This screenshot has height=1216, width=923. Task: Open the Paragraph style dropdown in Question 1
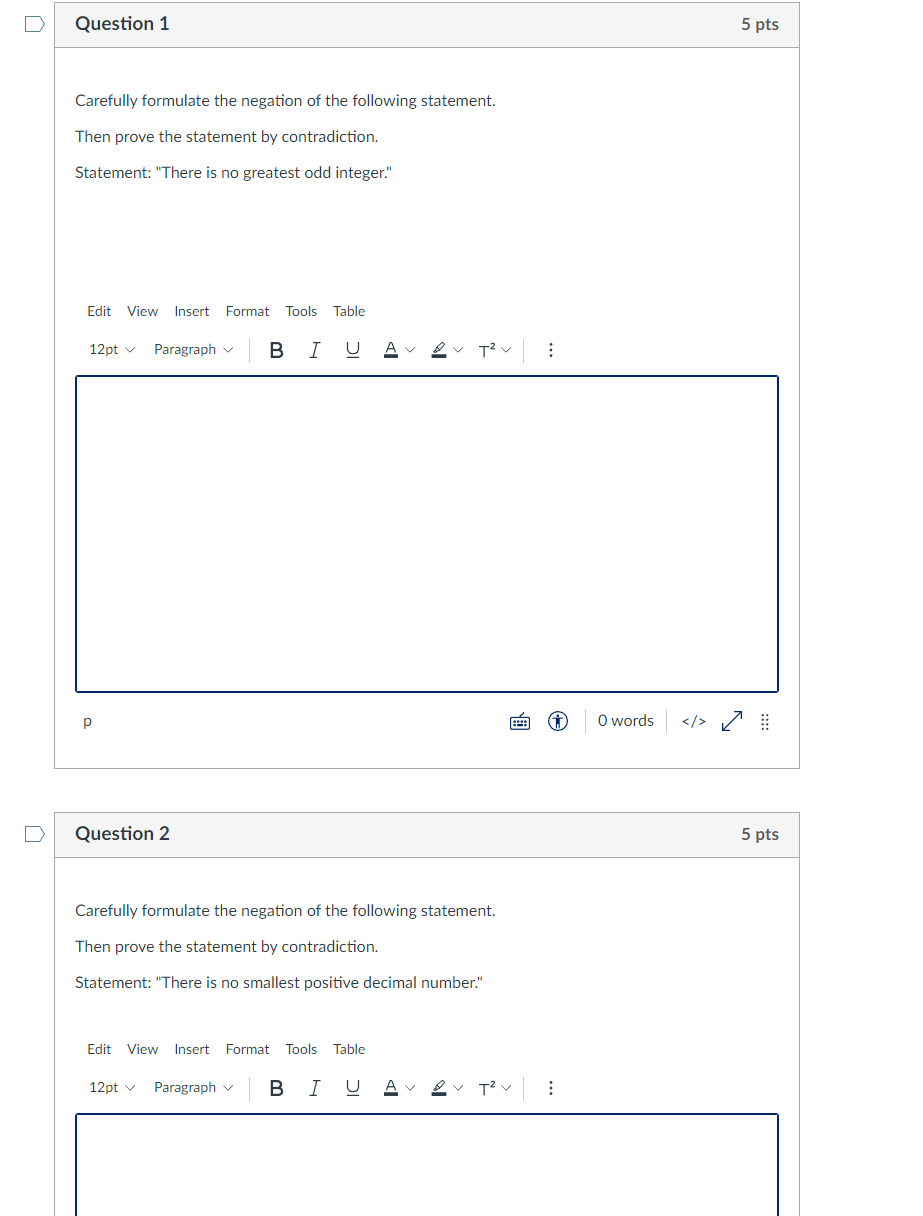[194, 350]
